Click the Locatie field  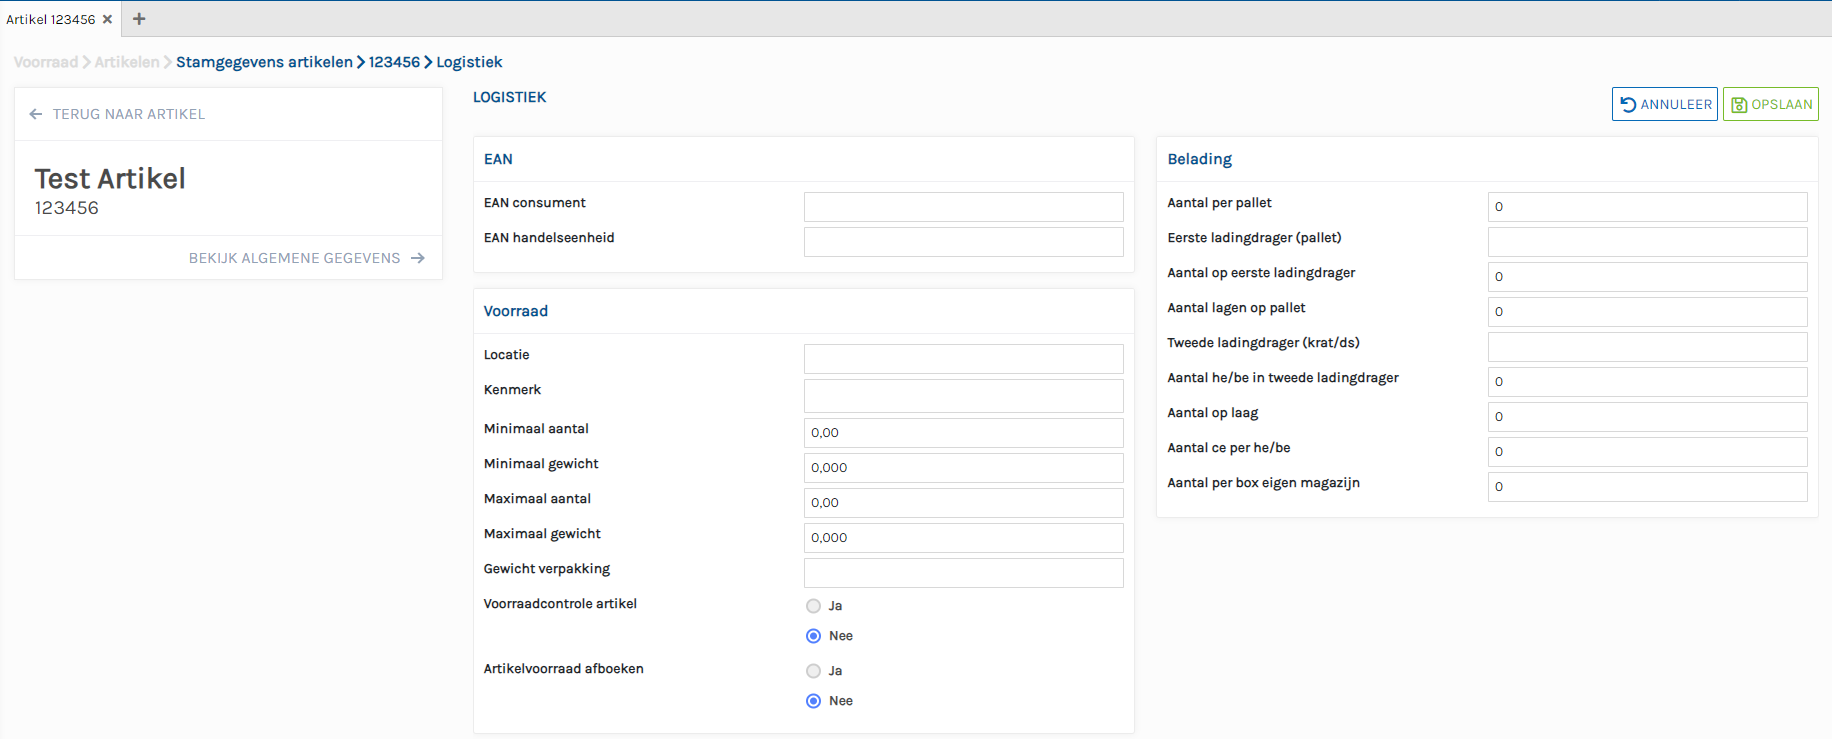point(963,359)
